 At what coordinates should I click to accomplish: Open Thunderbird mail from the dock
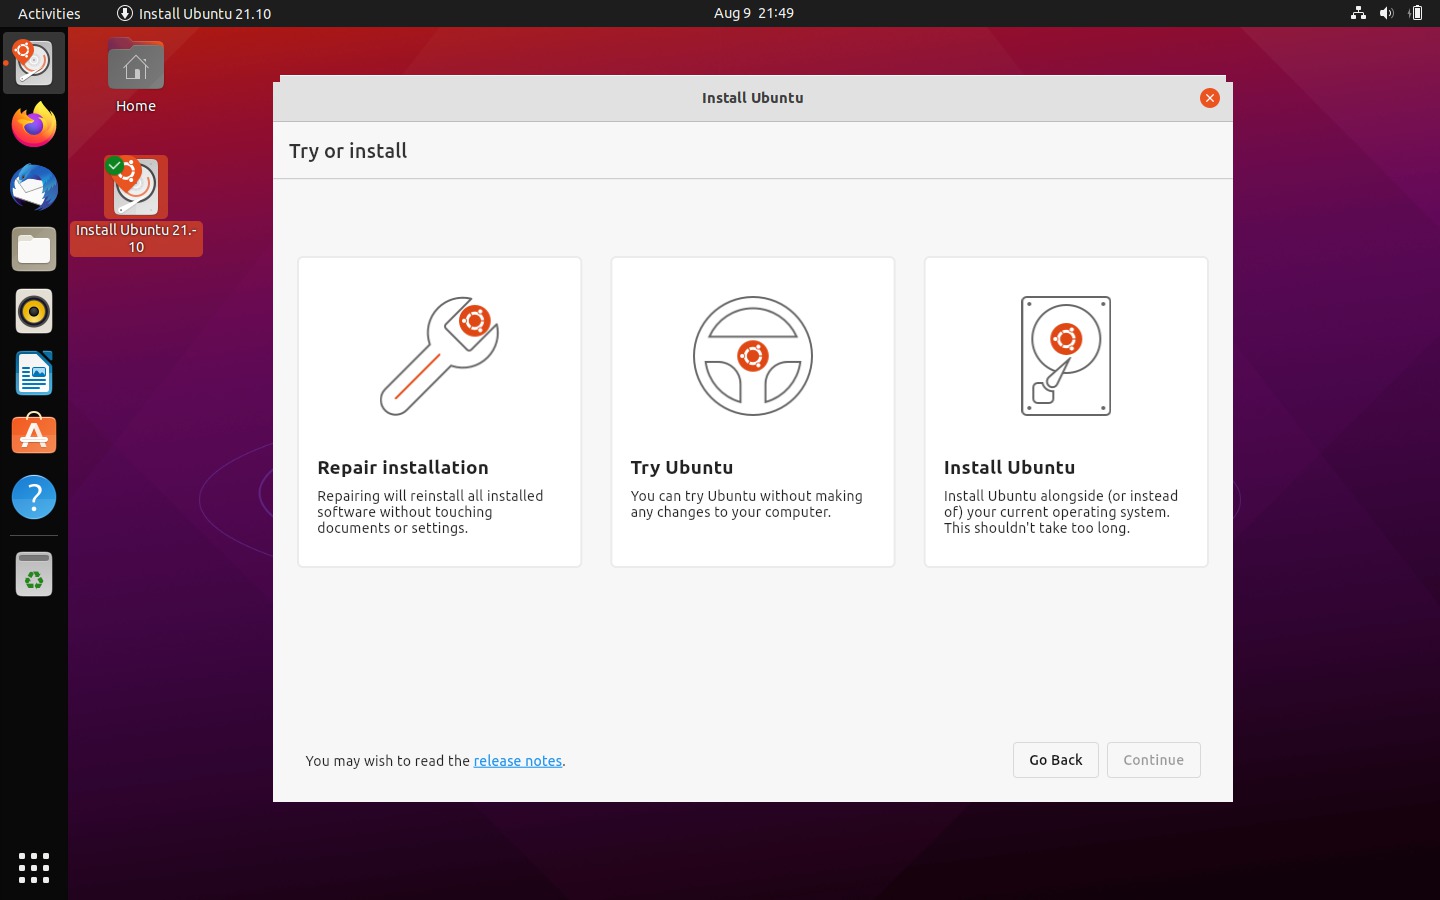click(34, 187)
